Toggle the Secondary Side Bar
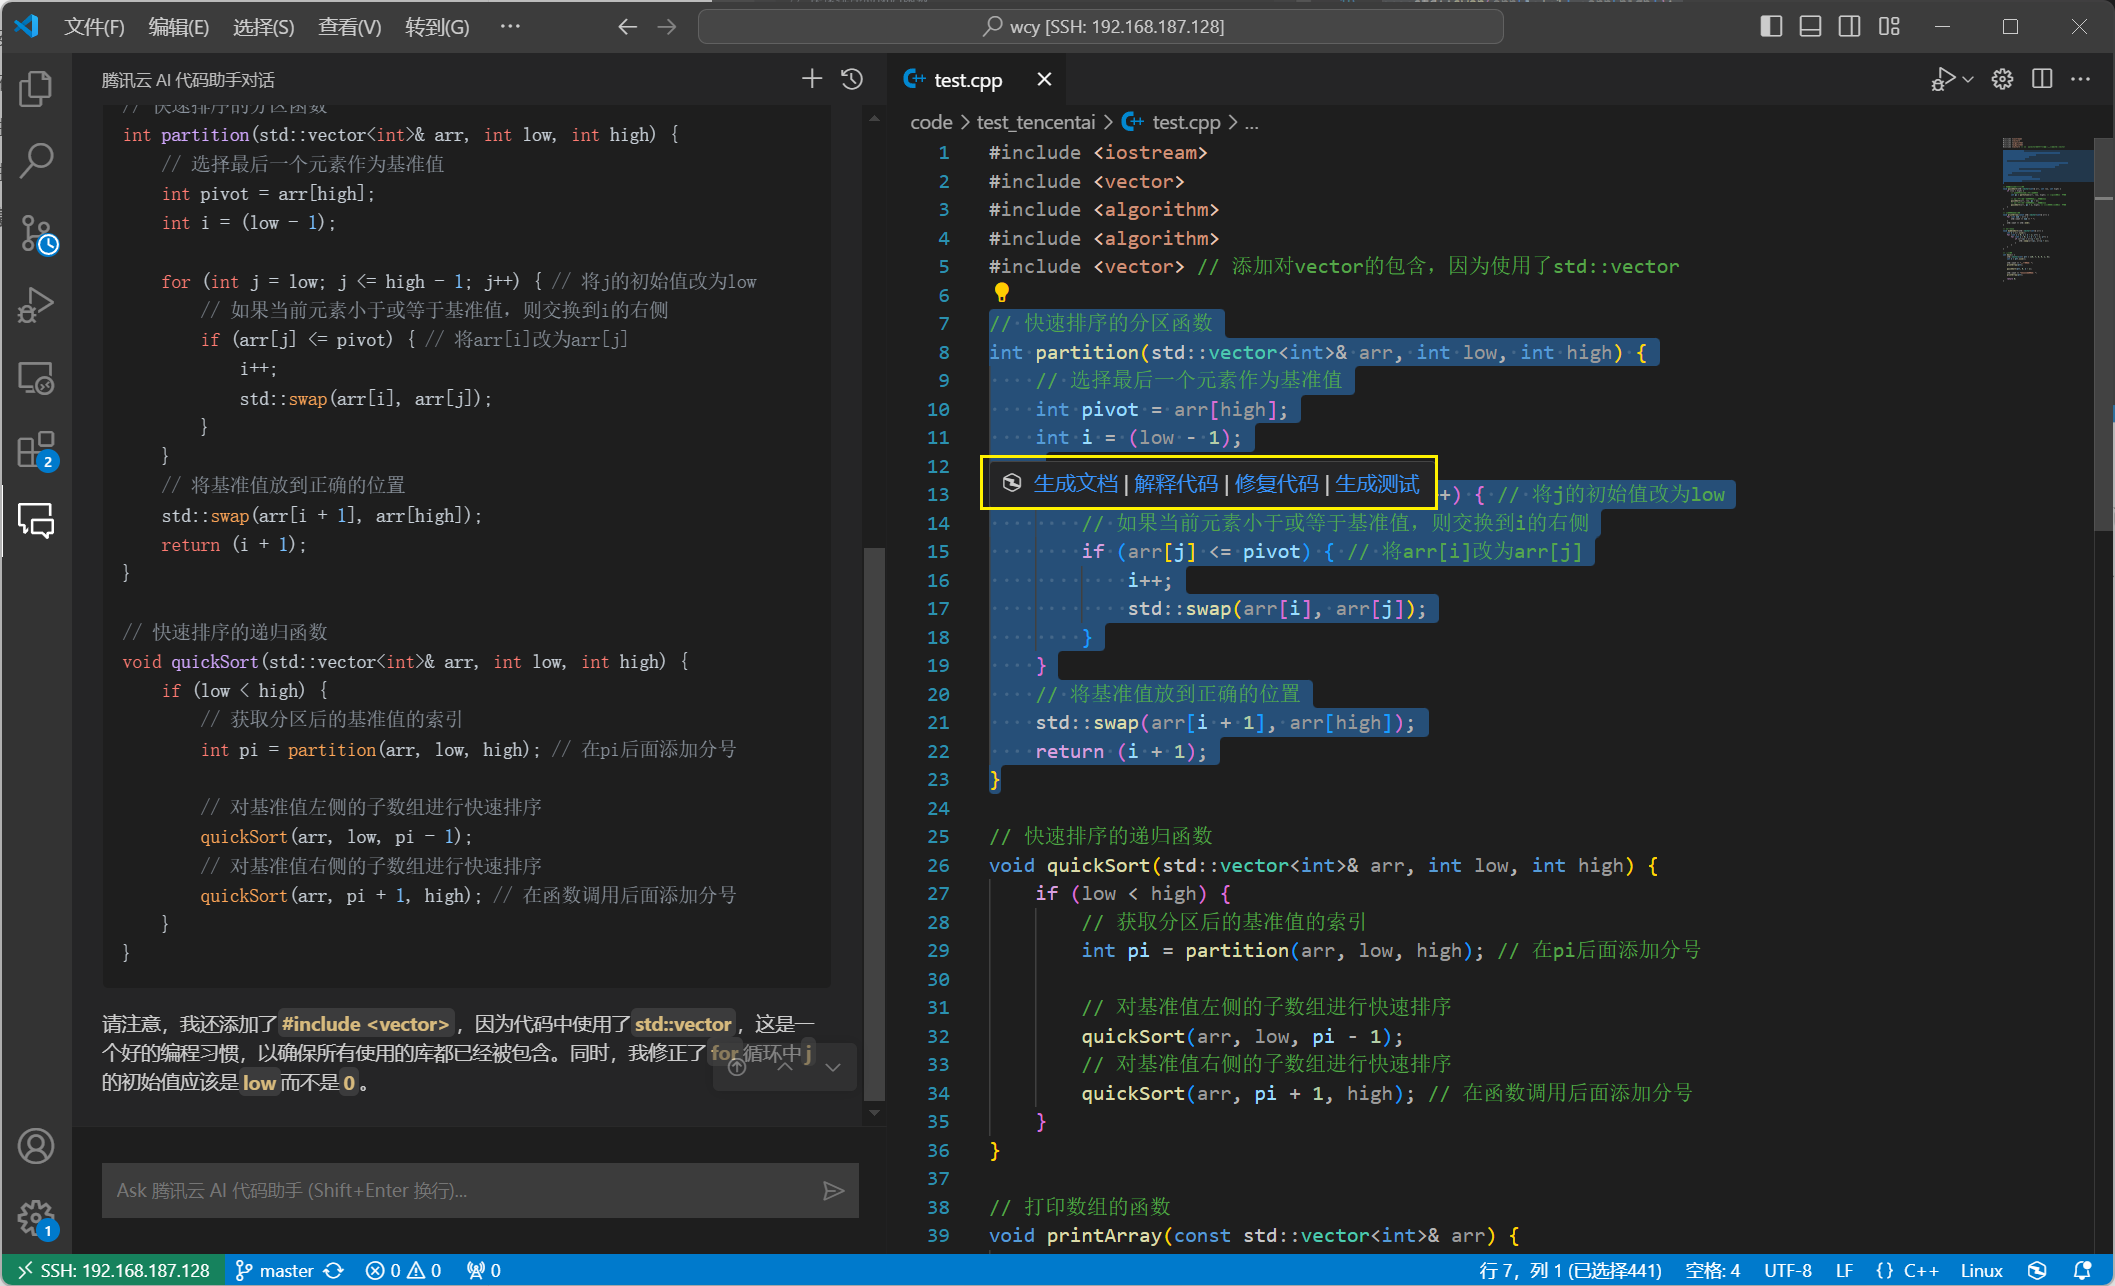This screenshot has width=2115, height=1286. (x=1850, y=27)
